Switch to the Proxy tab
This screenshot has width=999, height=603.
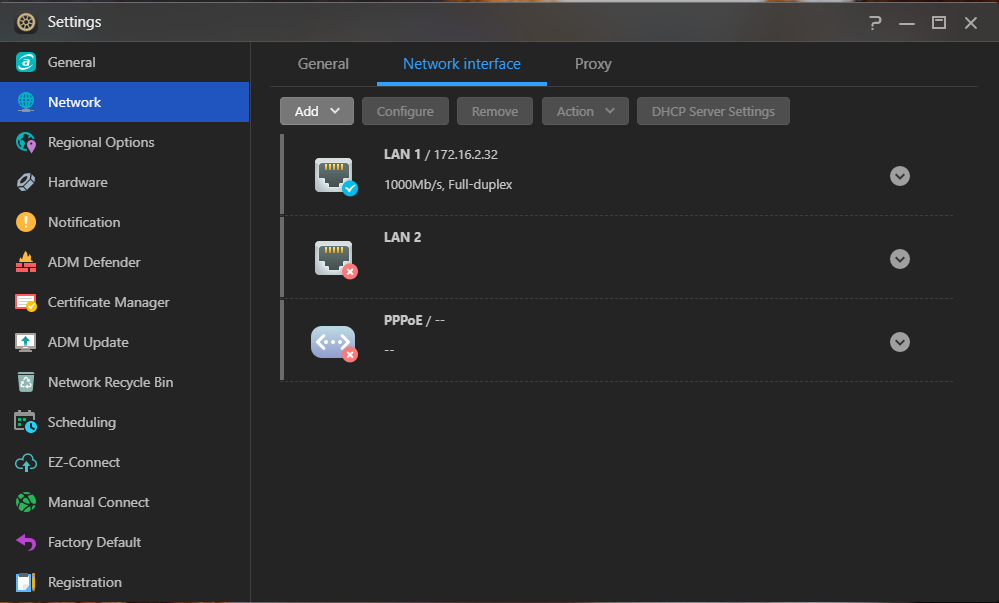point(593,64)
